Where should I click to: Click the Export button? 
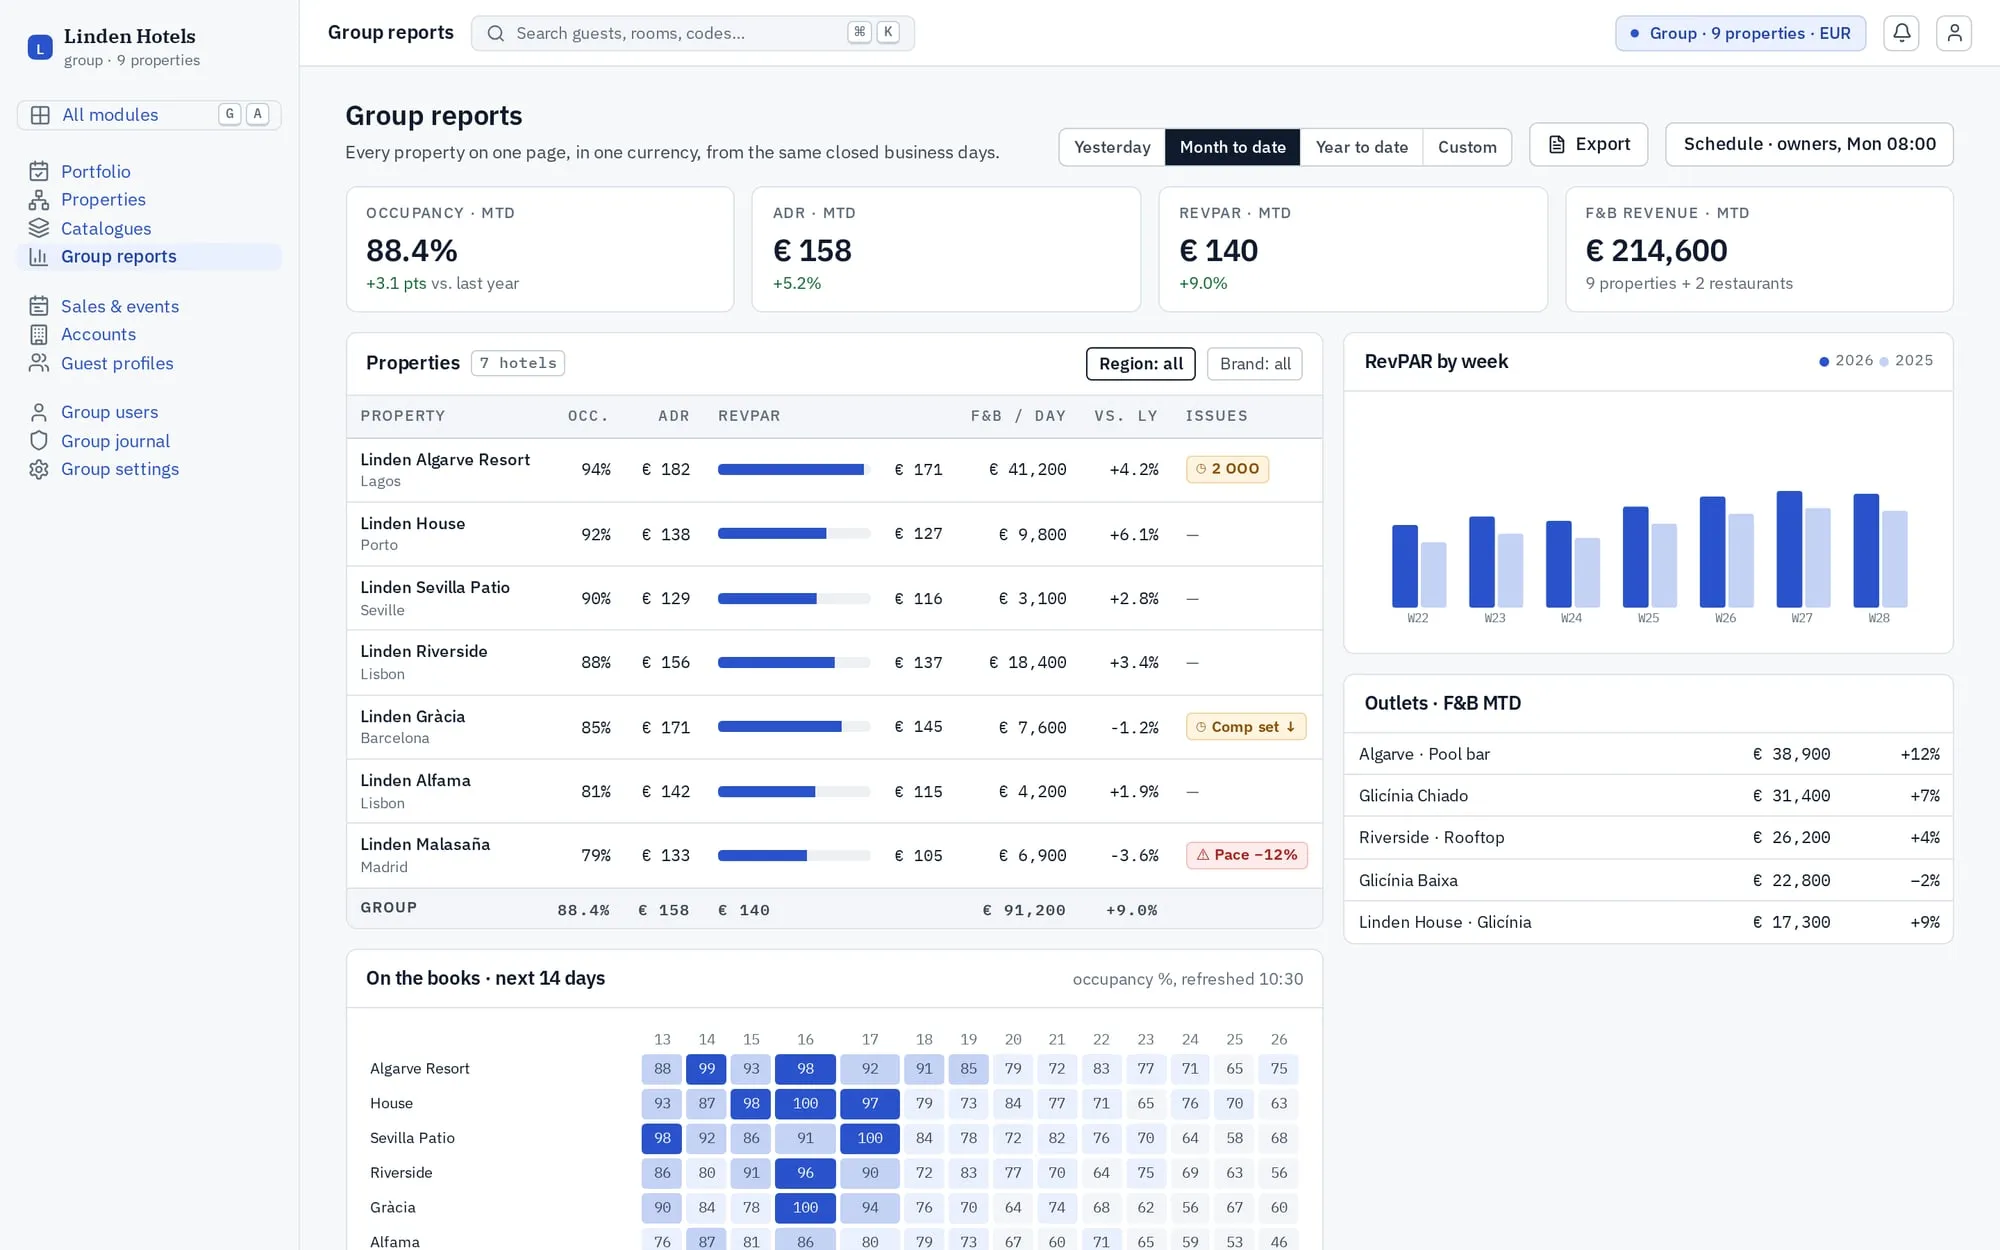click(1588, 144)
